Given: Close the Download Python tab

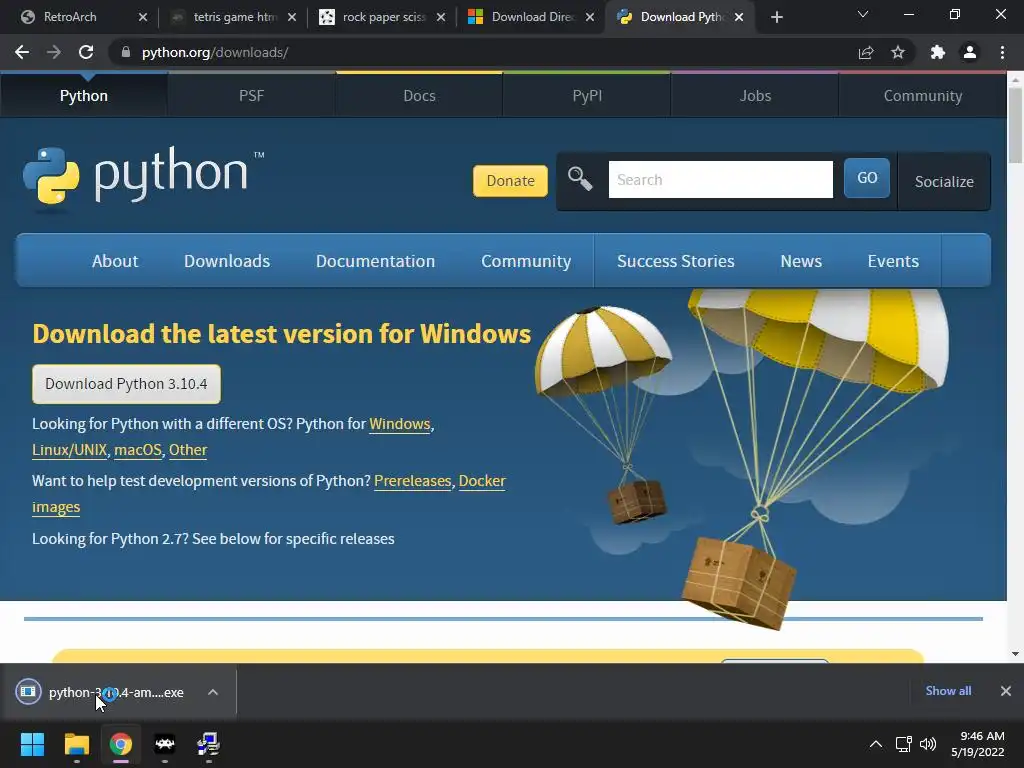Looking at the screenshot, I should (x=739, y=17).
